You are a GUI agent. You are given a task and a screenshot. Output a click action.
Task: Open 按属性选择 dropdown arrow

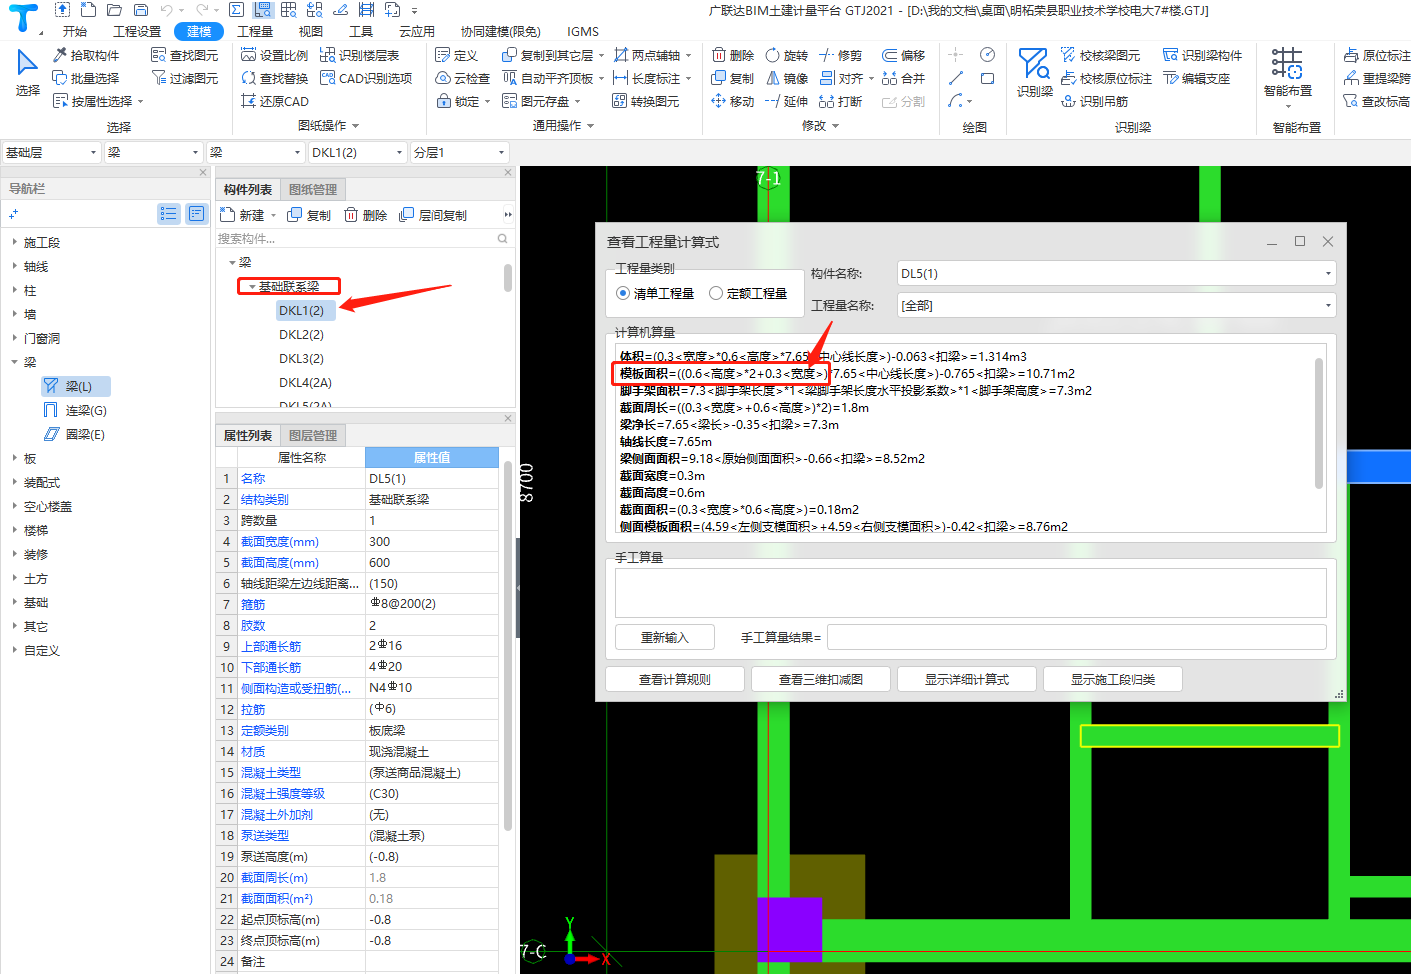click(x=141, y=101)
